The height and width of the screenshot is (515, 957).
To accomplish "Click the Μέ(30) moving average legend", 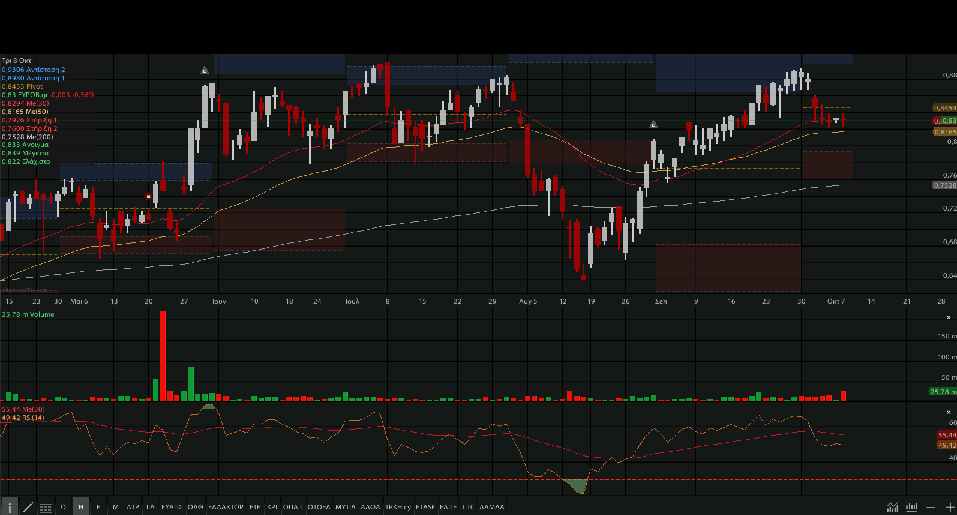I will (25, 104).
